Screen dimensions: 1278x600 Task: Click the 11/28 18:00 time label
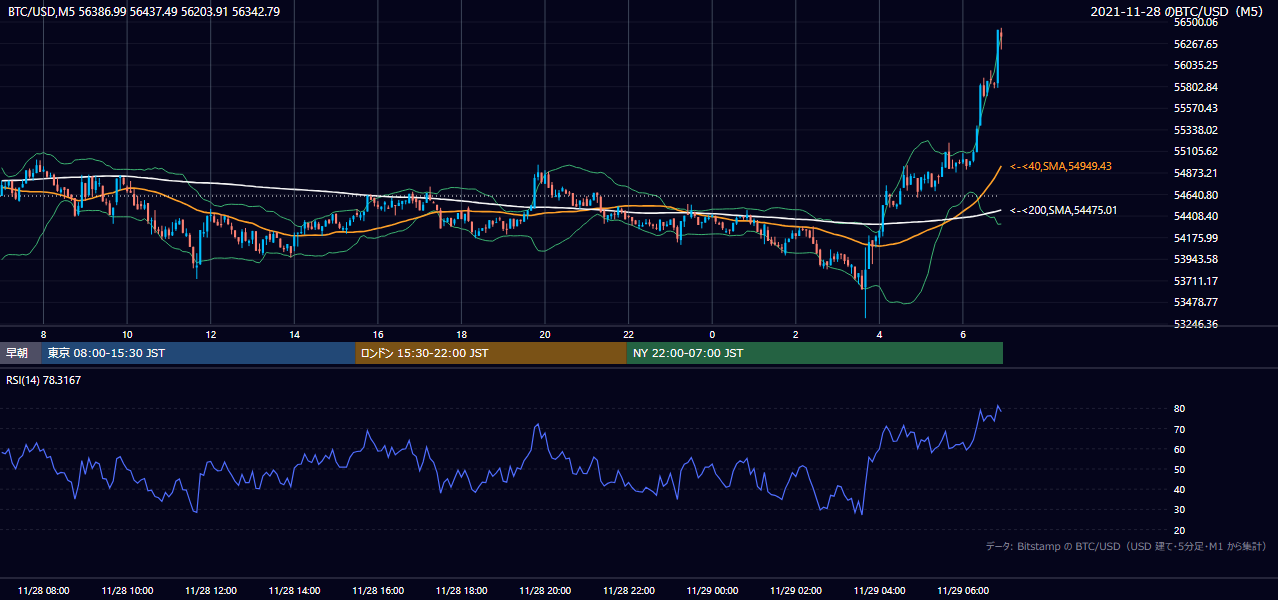462,591
